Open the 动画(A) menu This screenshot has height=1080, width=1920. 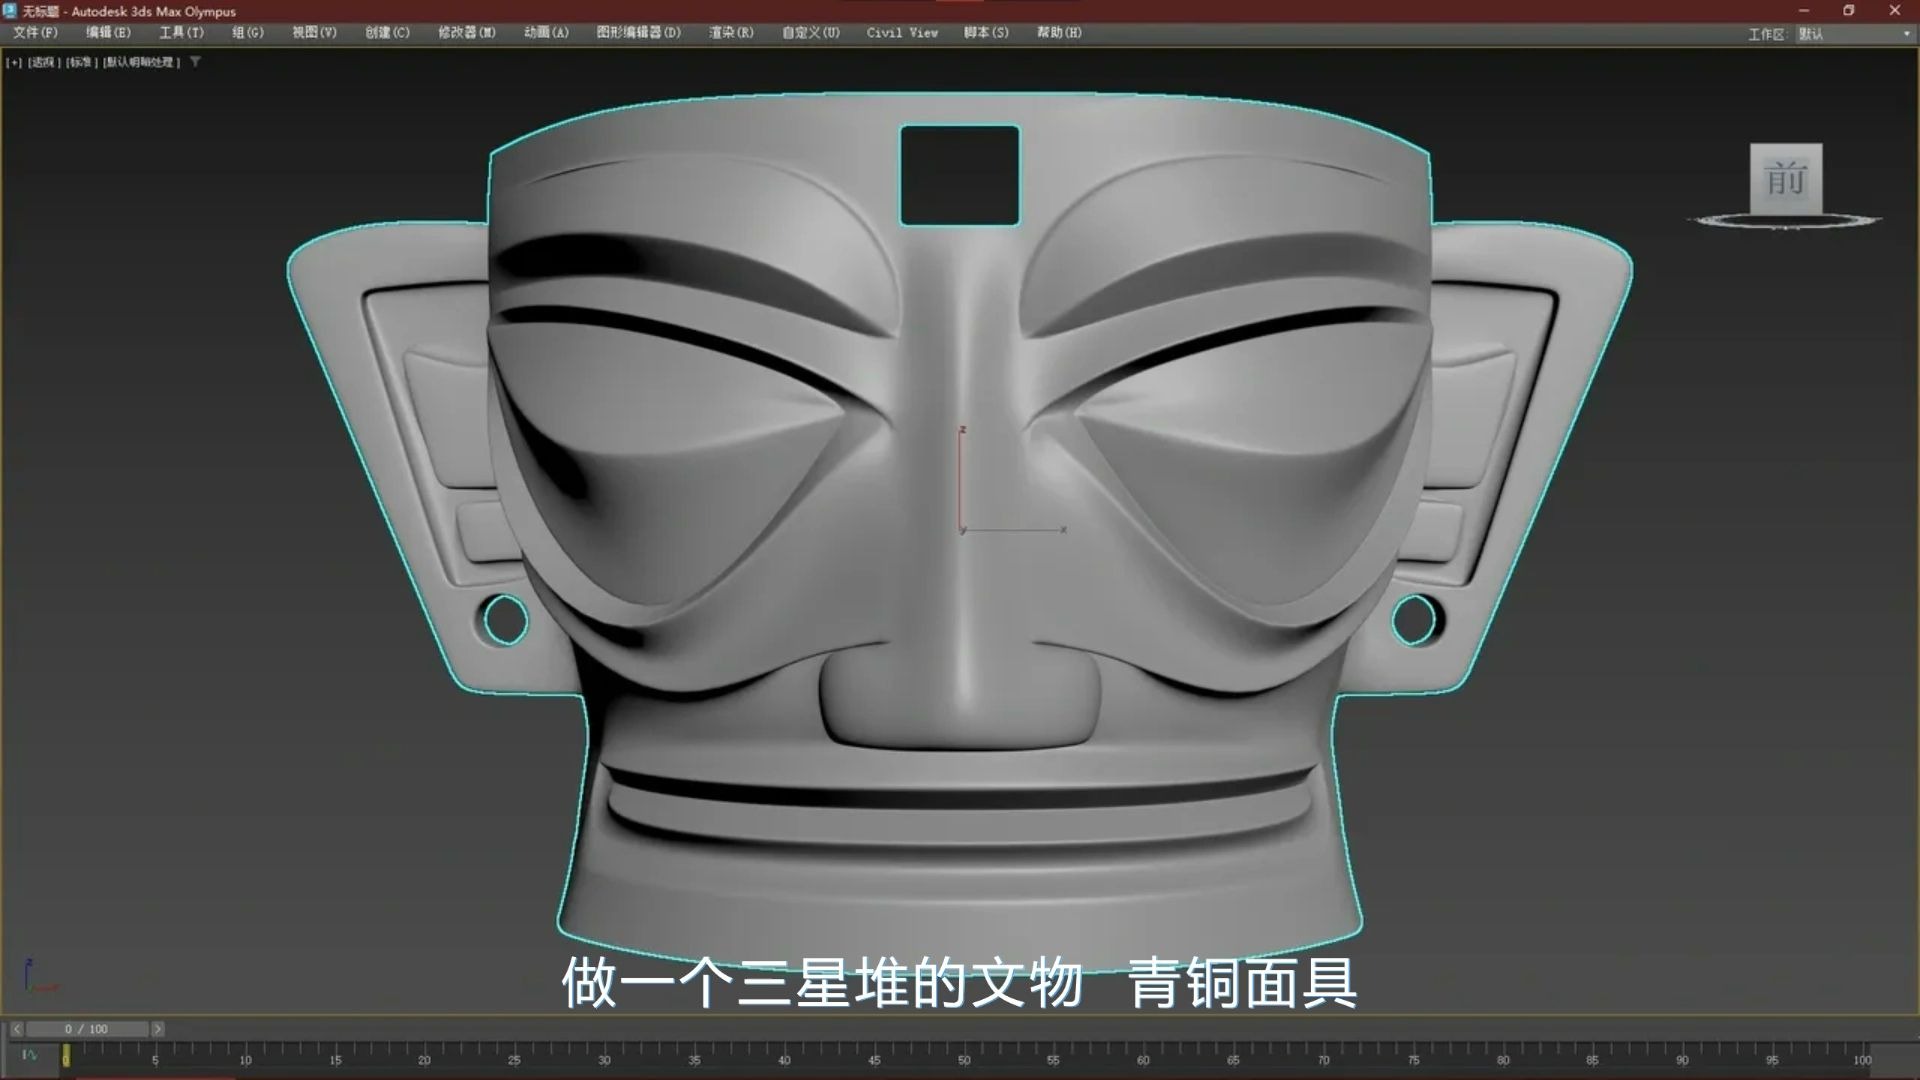(546, 33)
